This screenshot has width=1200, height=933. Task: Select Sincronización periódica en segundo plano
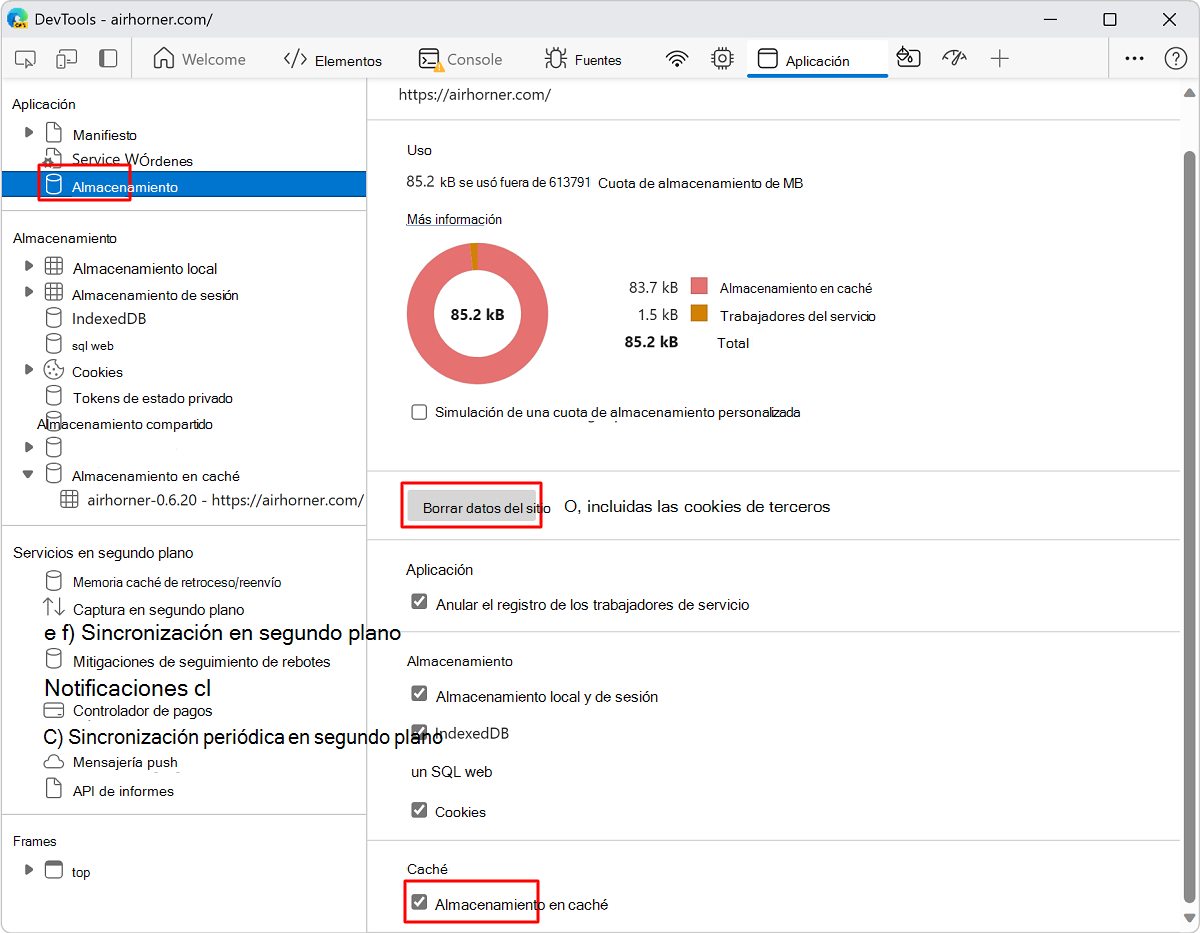(243, 738)
